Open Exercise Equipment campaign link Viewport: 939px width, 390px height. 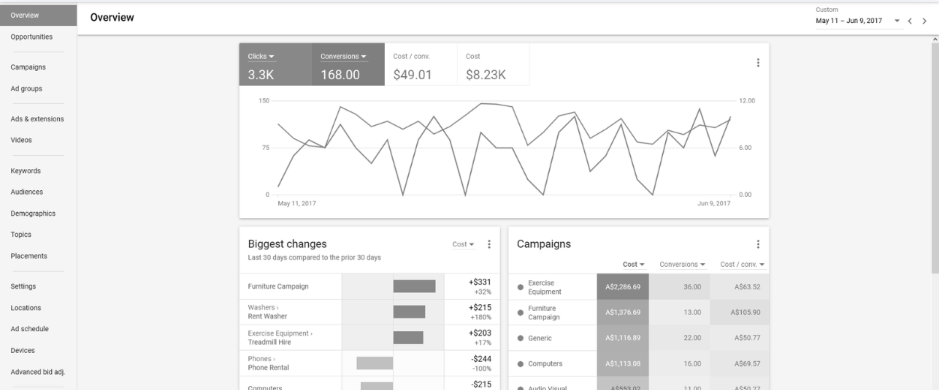click(545, 288)
